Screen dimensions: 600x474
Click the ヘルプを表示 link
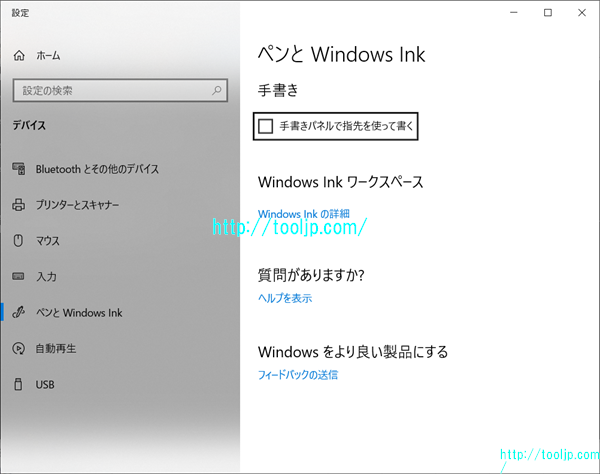pyautogui.click(x=285, y=298)
